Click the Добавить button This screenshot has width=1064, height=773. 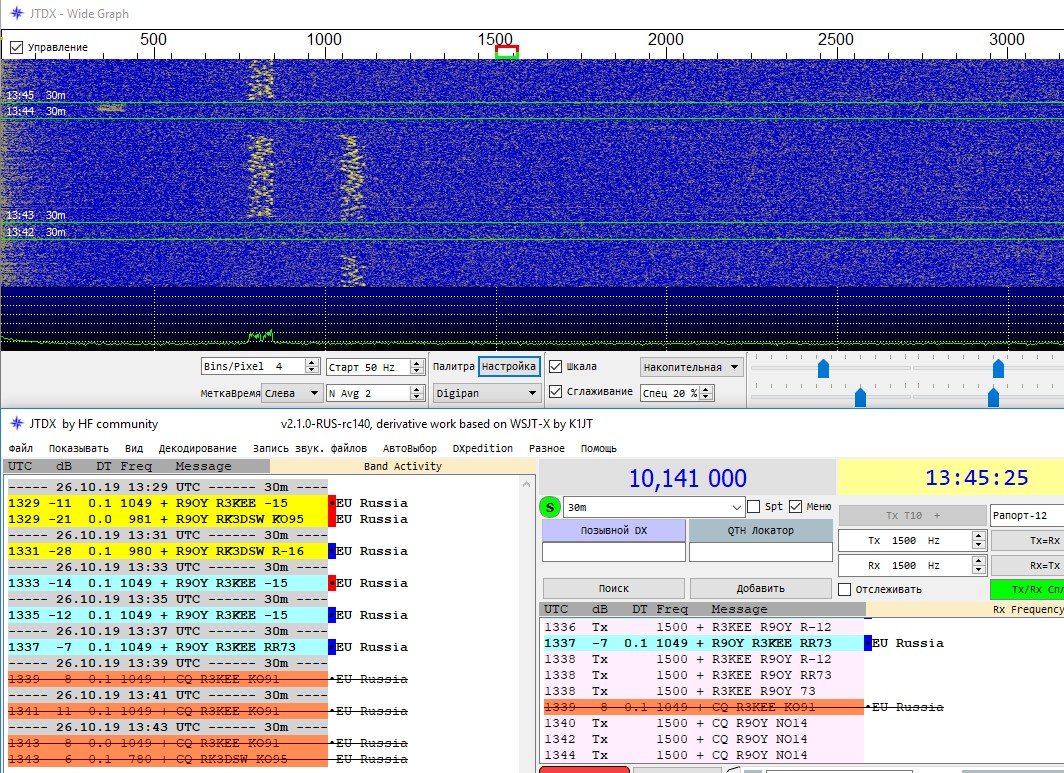760,588
